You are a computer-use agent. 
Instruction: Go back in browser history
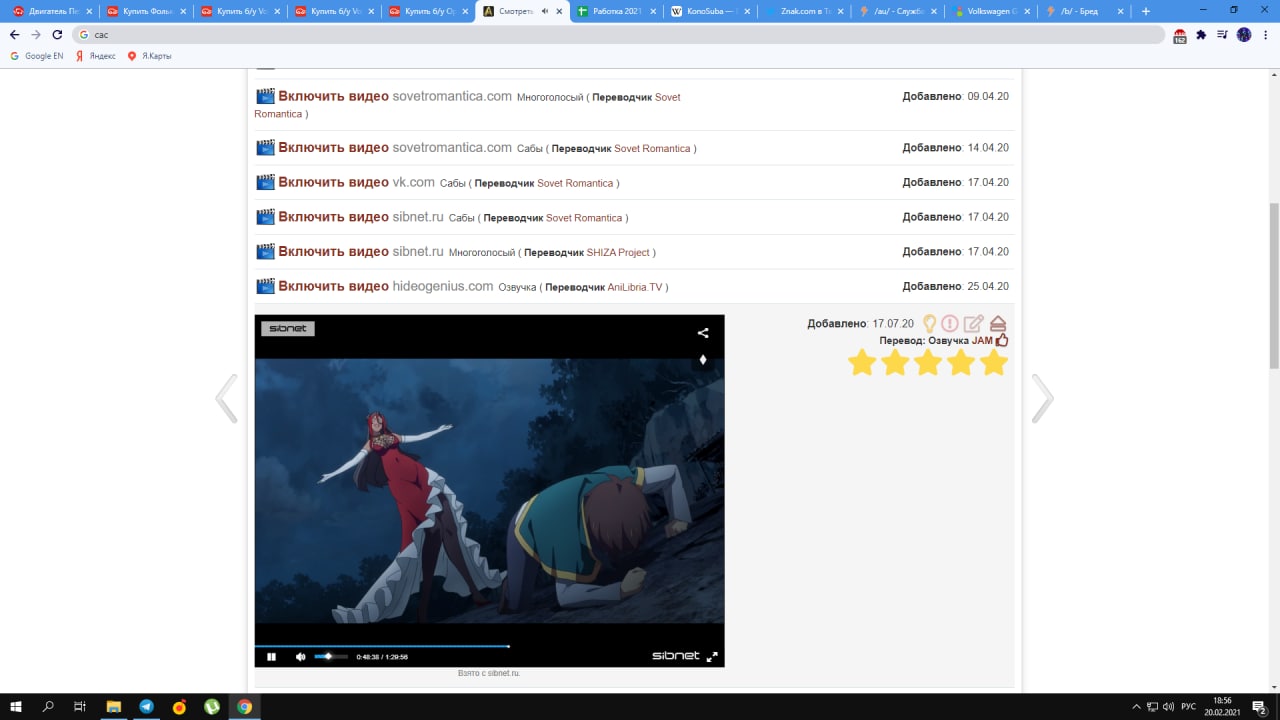click(14, 34)
